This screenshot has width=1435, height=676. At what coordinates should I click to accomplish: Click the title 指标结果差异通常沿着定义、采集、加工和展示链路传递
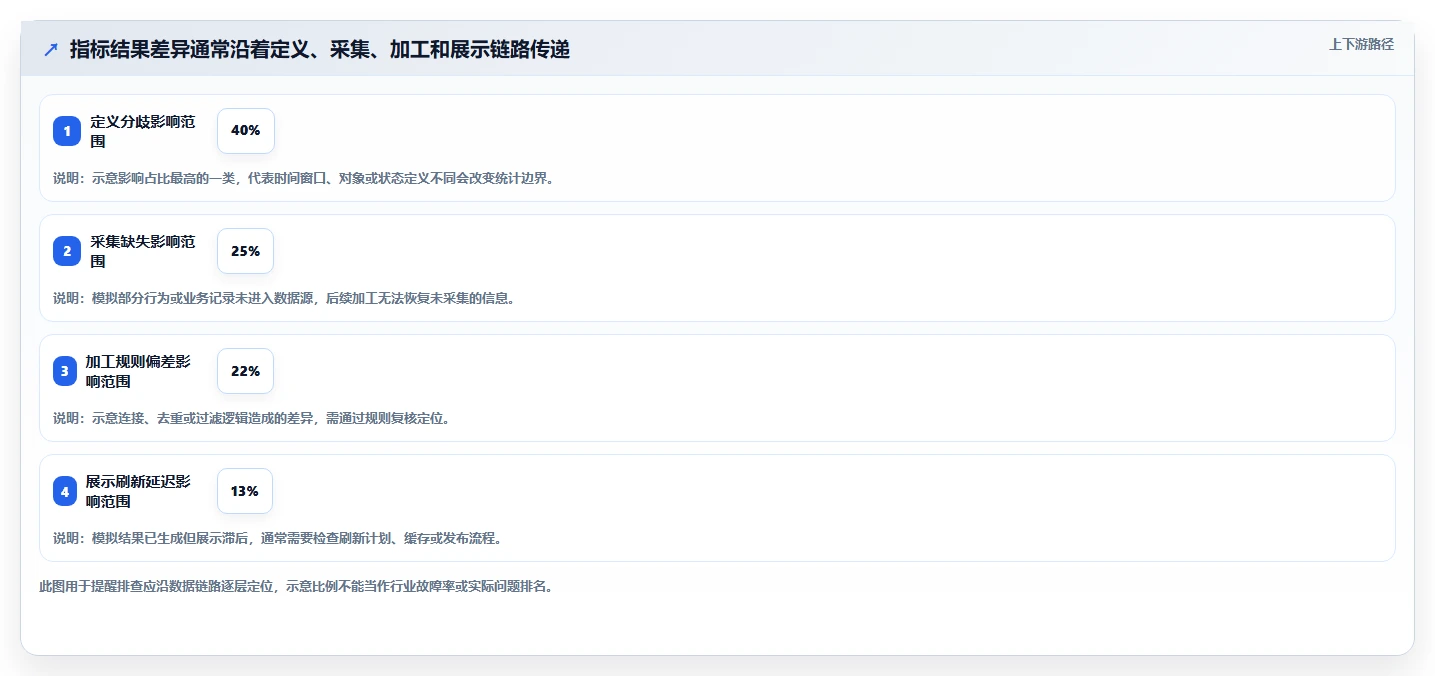pos(320,49)
